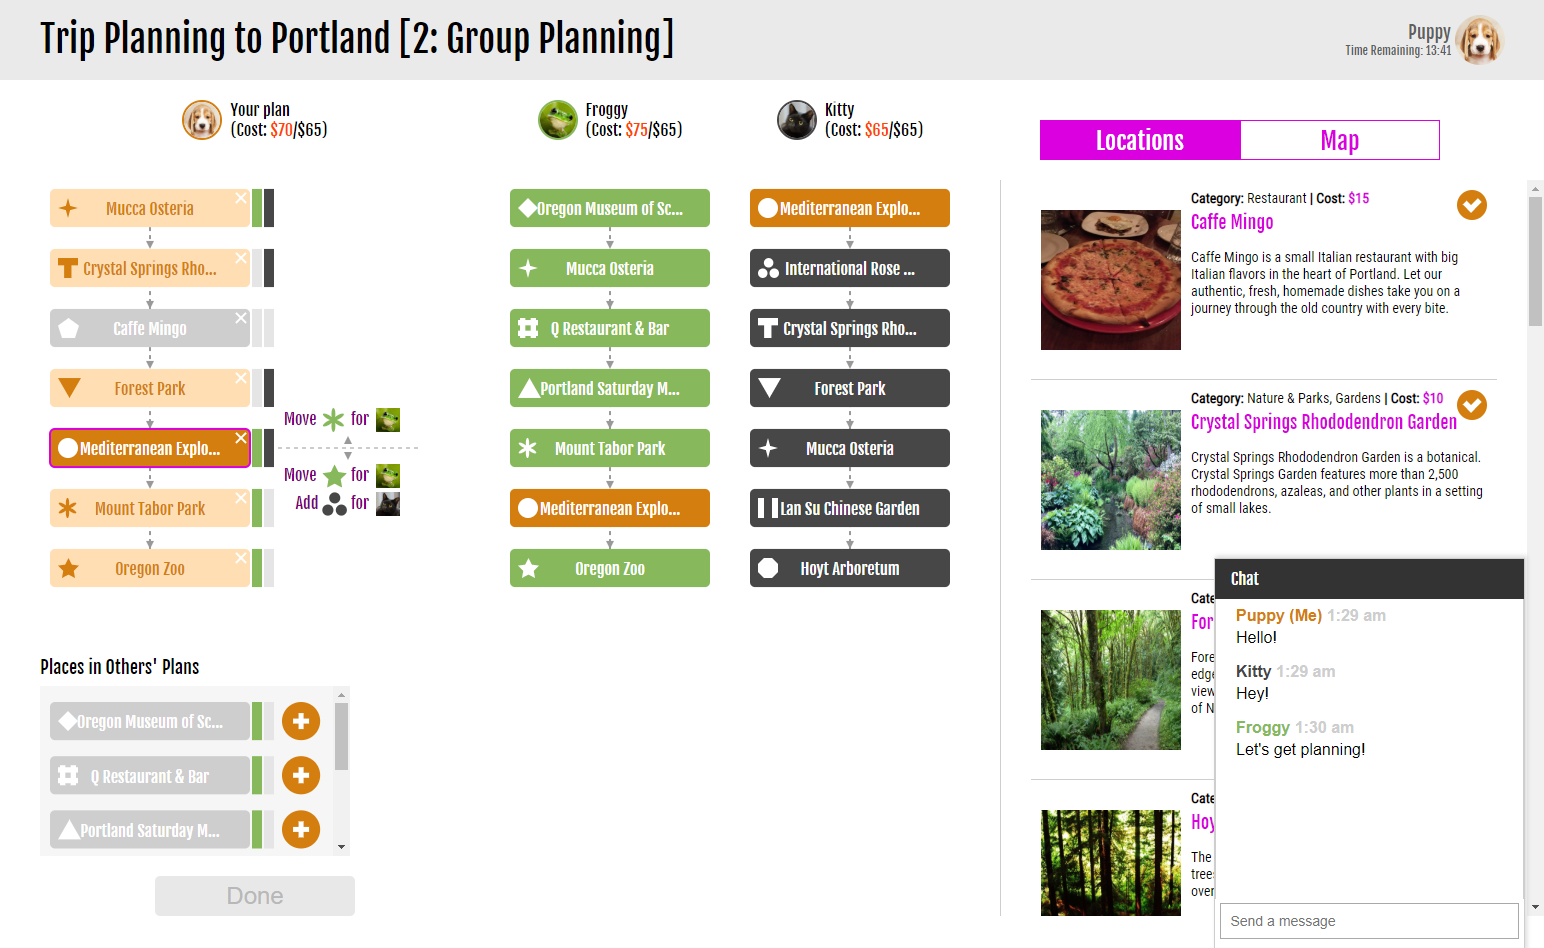Viewport: 1544px width, 948px height.
Task: Remove Caffe Mingo from your plan
Action: 241,318
